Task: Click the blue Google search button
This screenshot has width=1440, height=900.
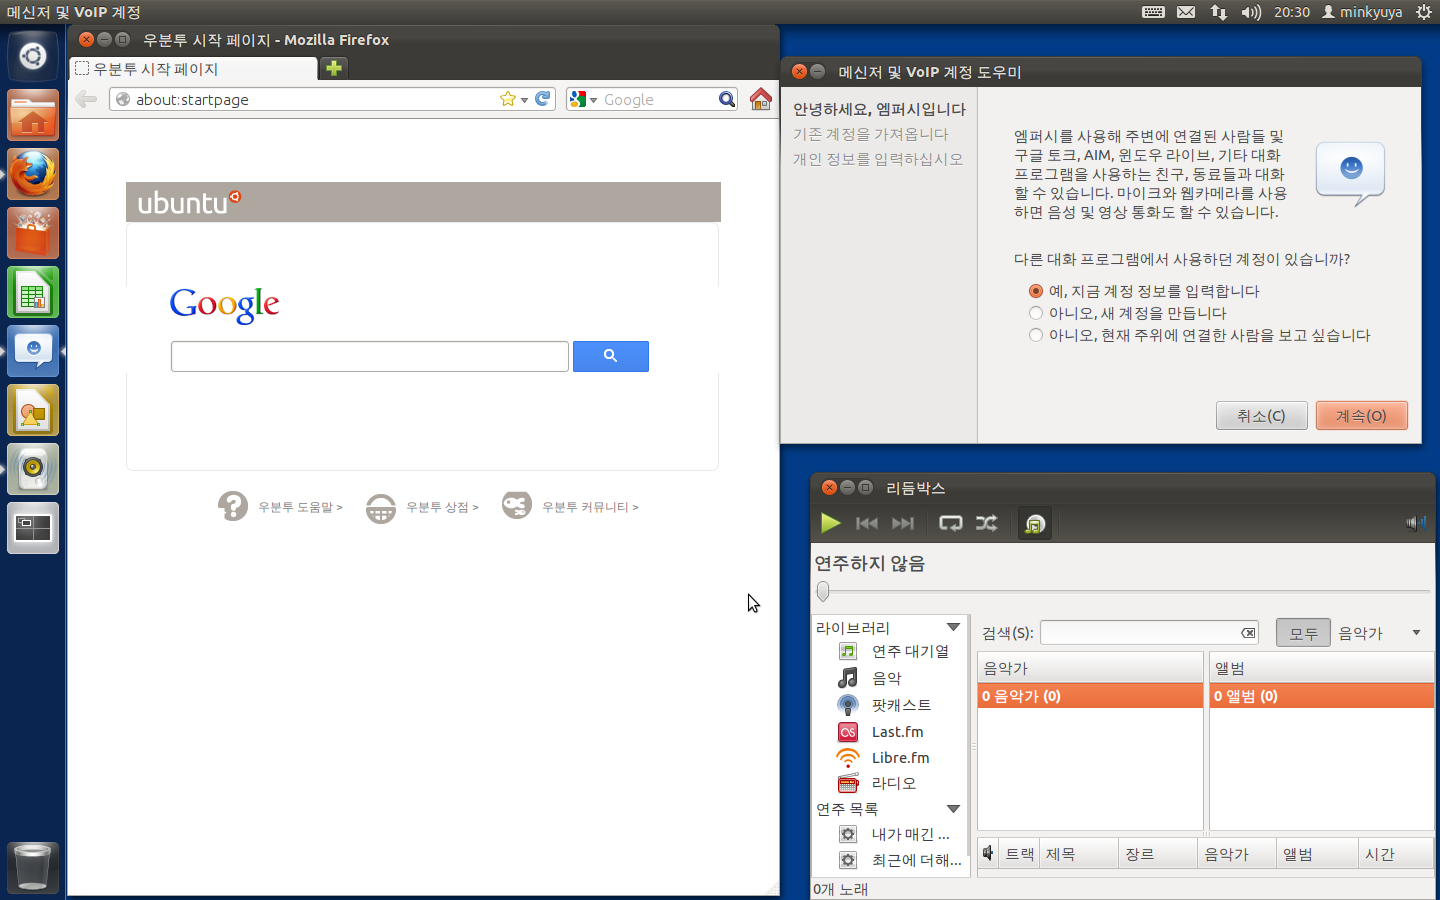Action: [x=611, y=356]
